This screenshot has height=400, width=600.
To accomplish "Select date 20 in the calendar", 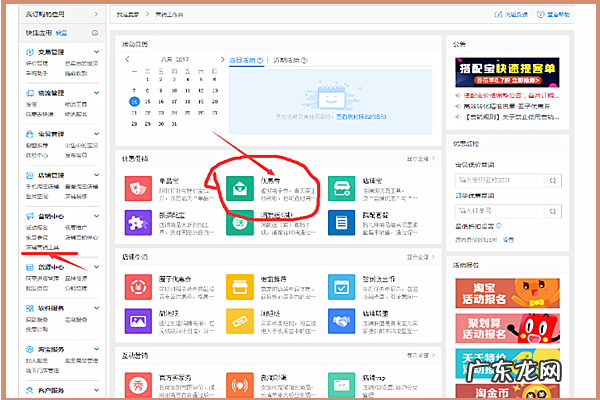I will pos(215,101).
